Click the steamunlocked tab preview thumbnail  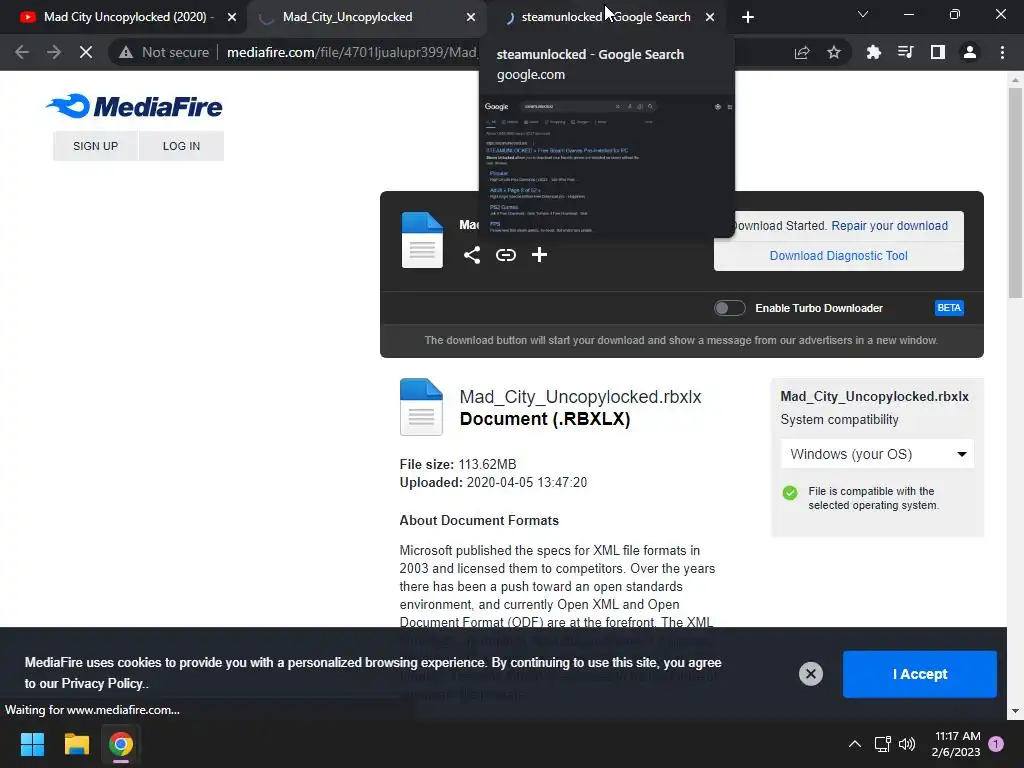(x=607, y=166)
